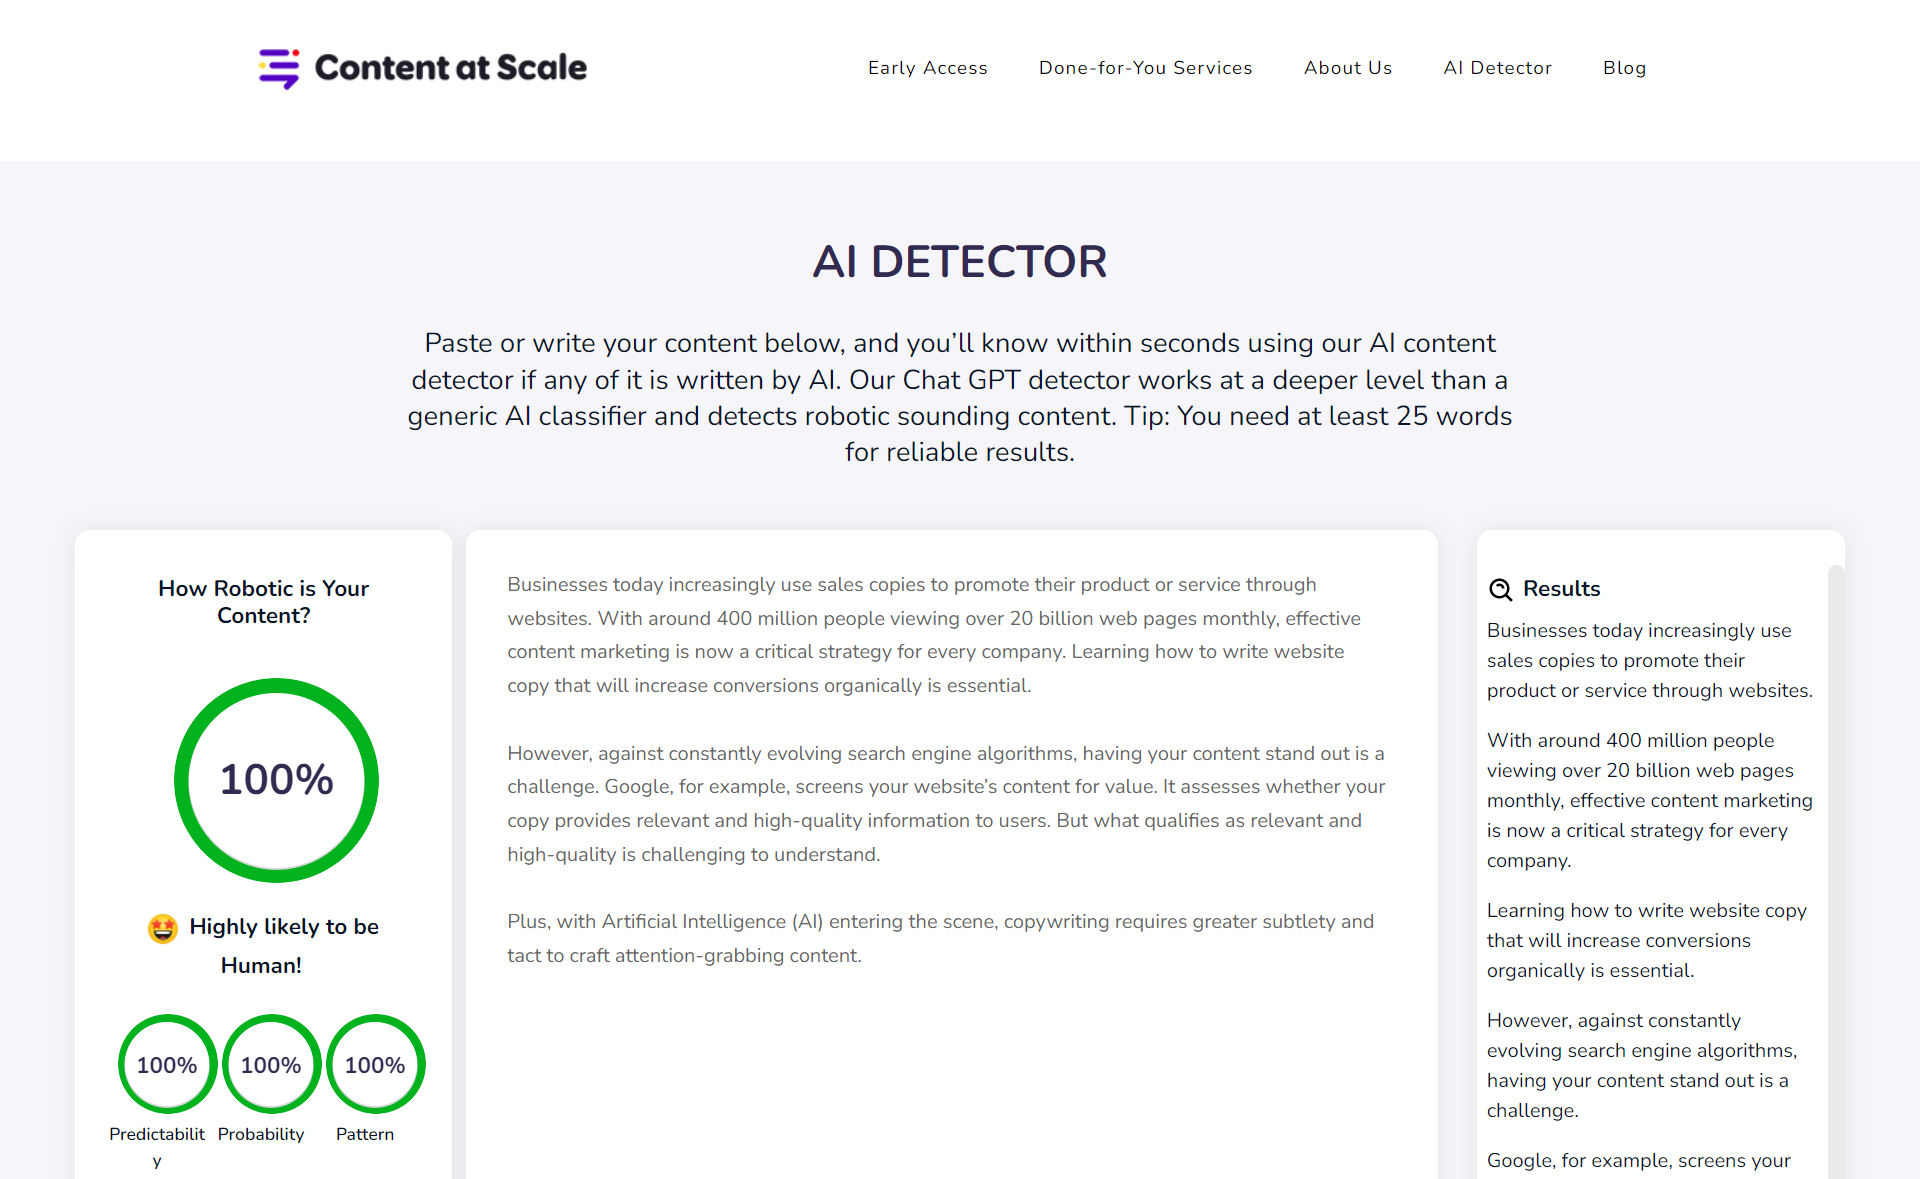Click the Done-for-You Services link
The width and height of the screenshot is (1920, 1179).
tap(1147, 69)
